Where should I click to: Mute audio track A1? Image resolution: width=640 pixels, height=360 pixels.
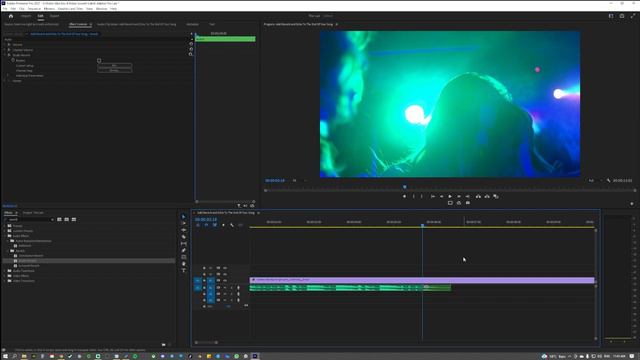coord(225,288)
